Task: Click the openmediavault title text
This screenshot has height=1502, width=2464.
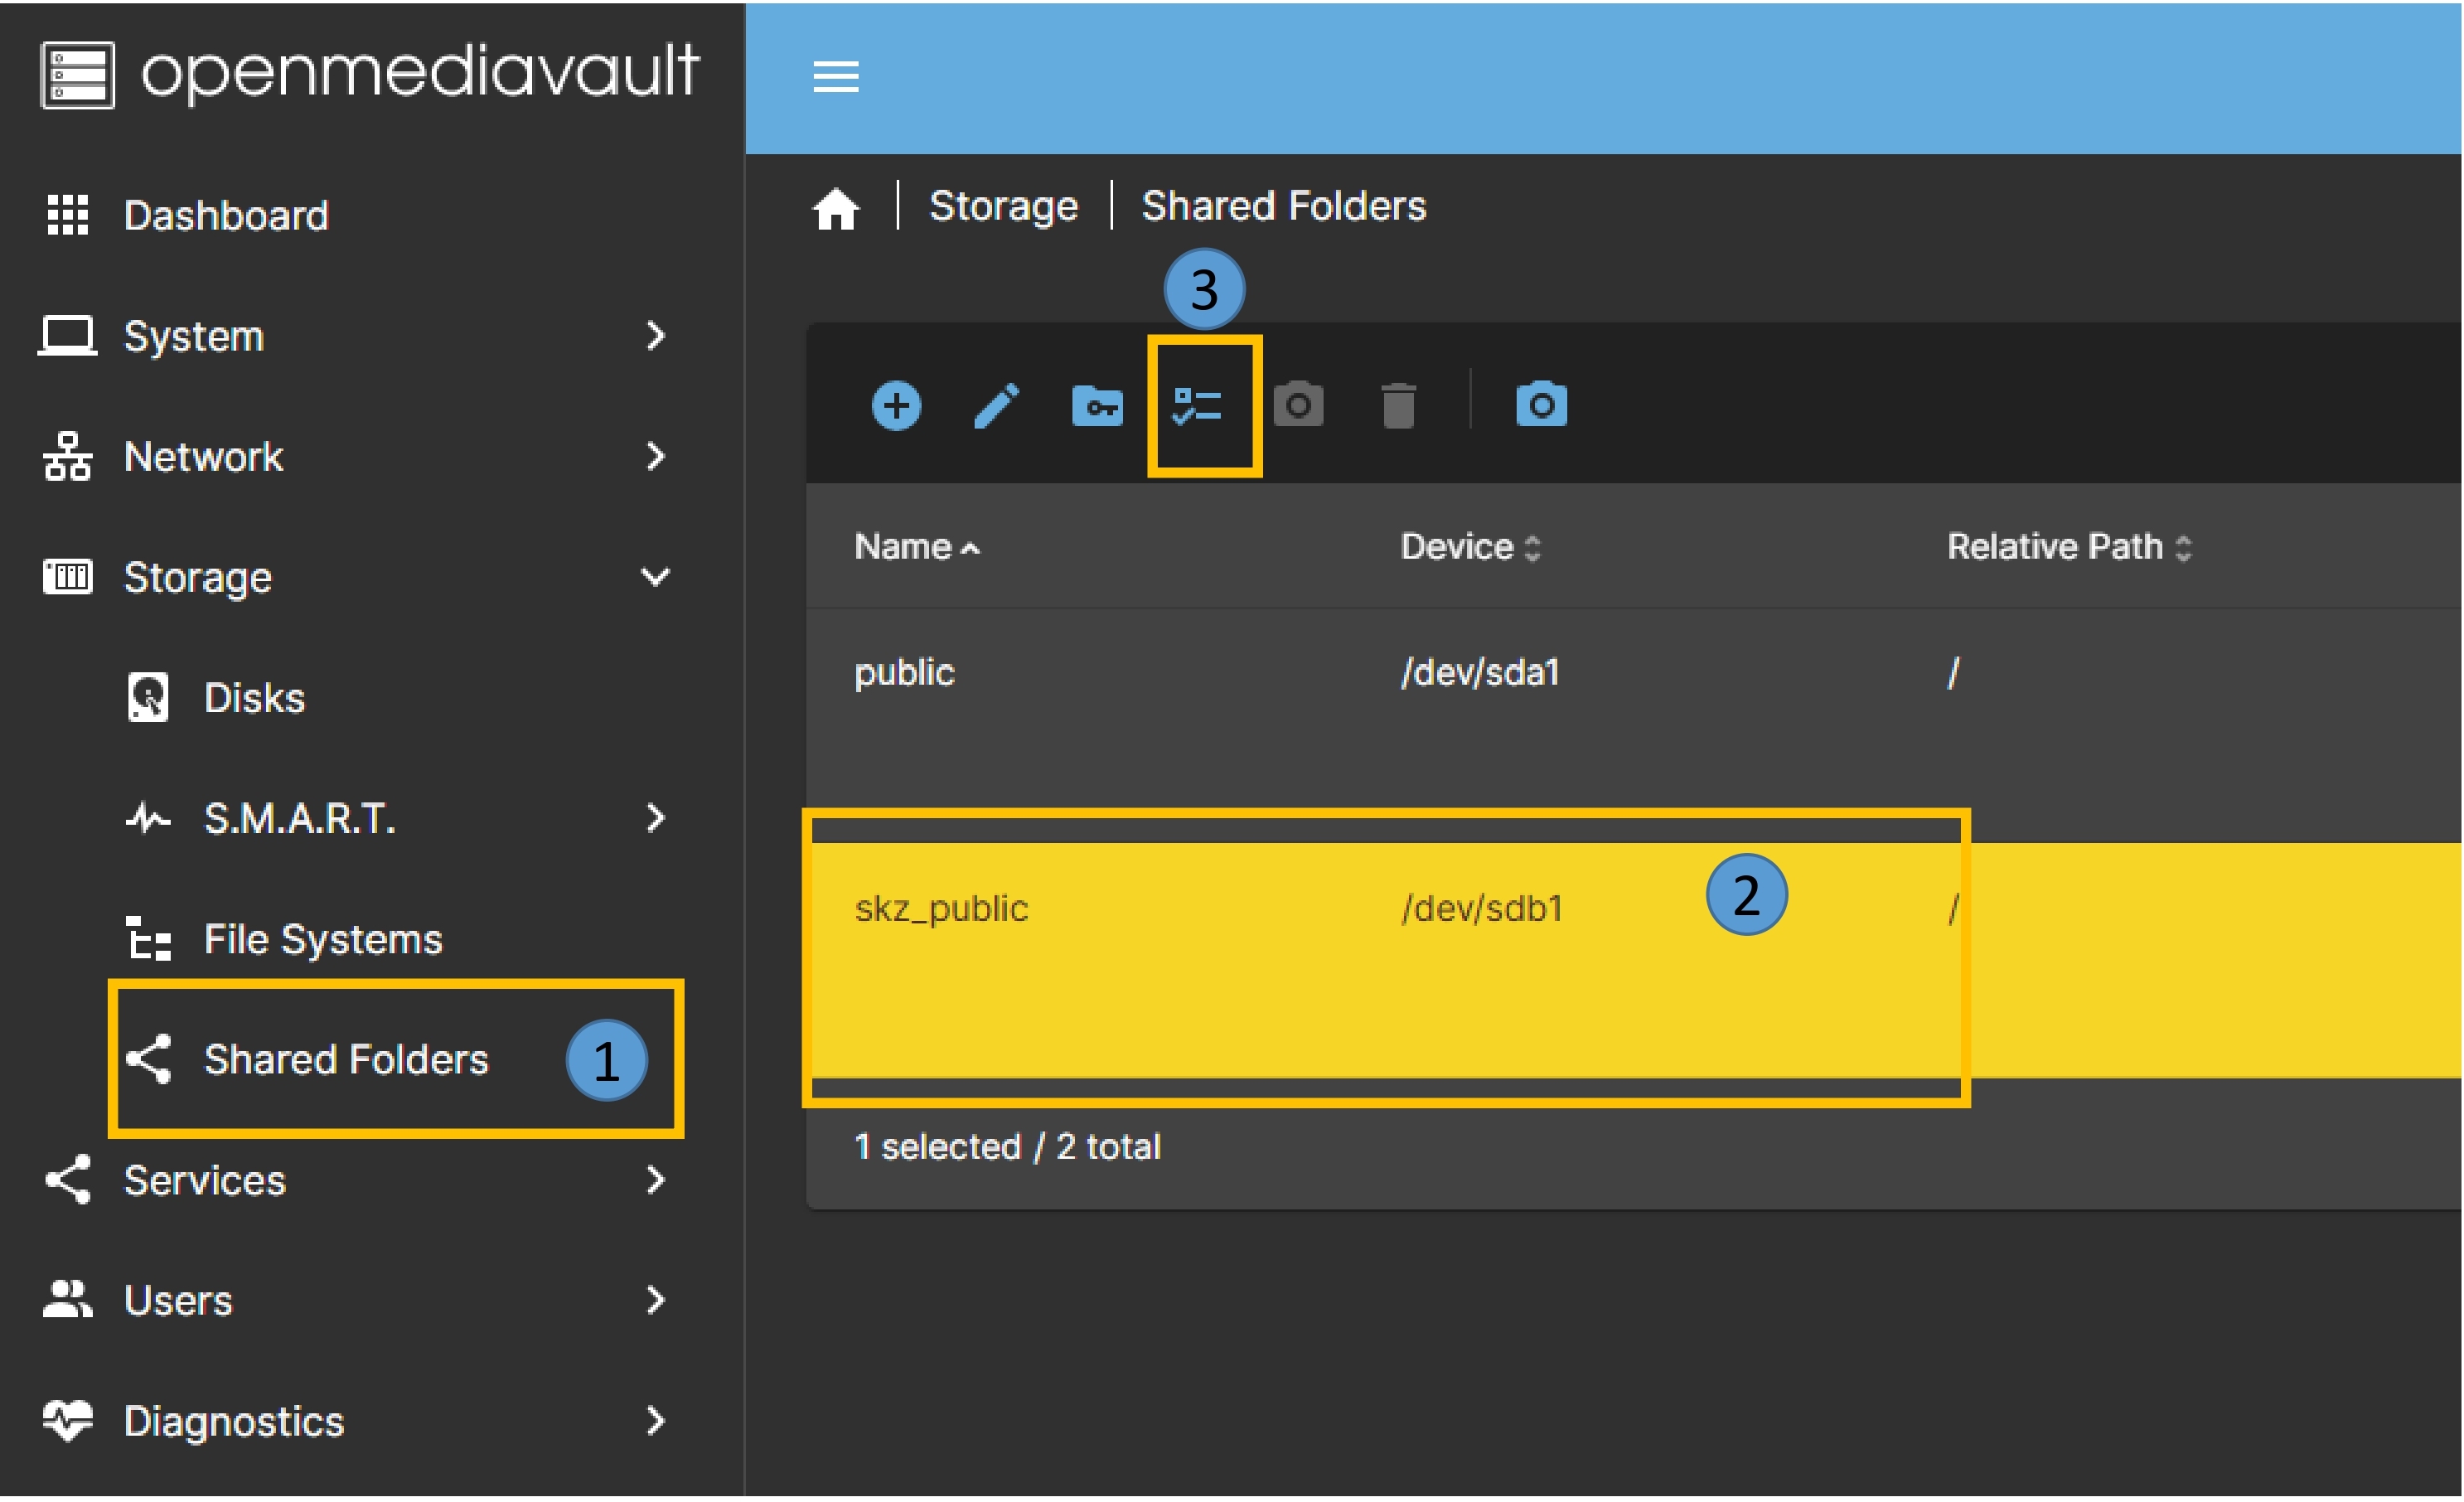Action: point(420,74)
